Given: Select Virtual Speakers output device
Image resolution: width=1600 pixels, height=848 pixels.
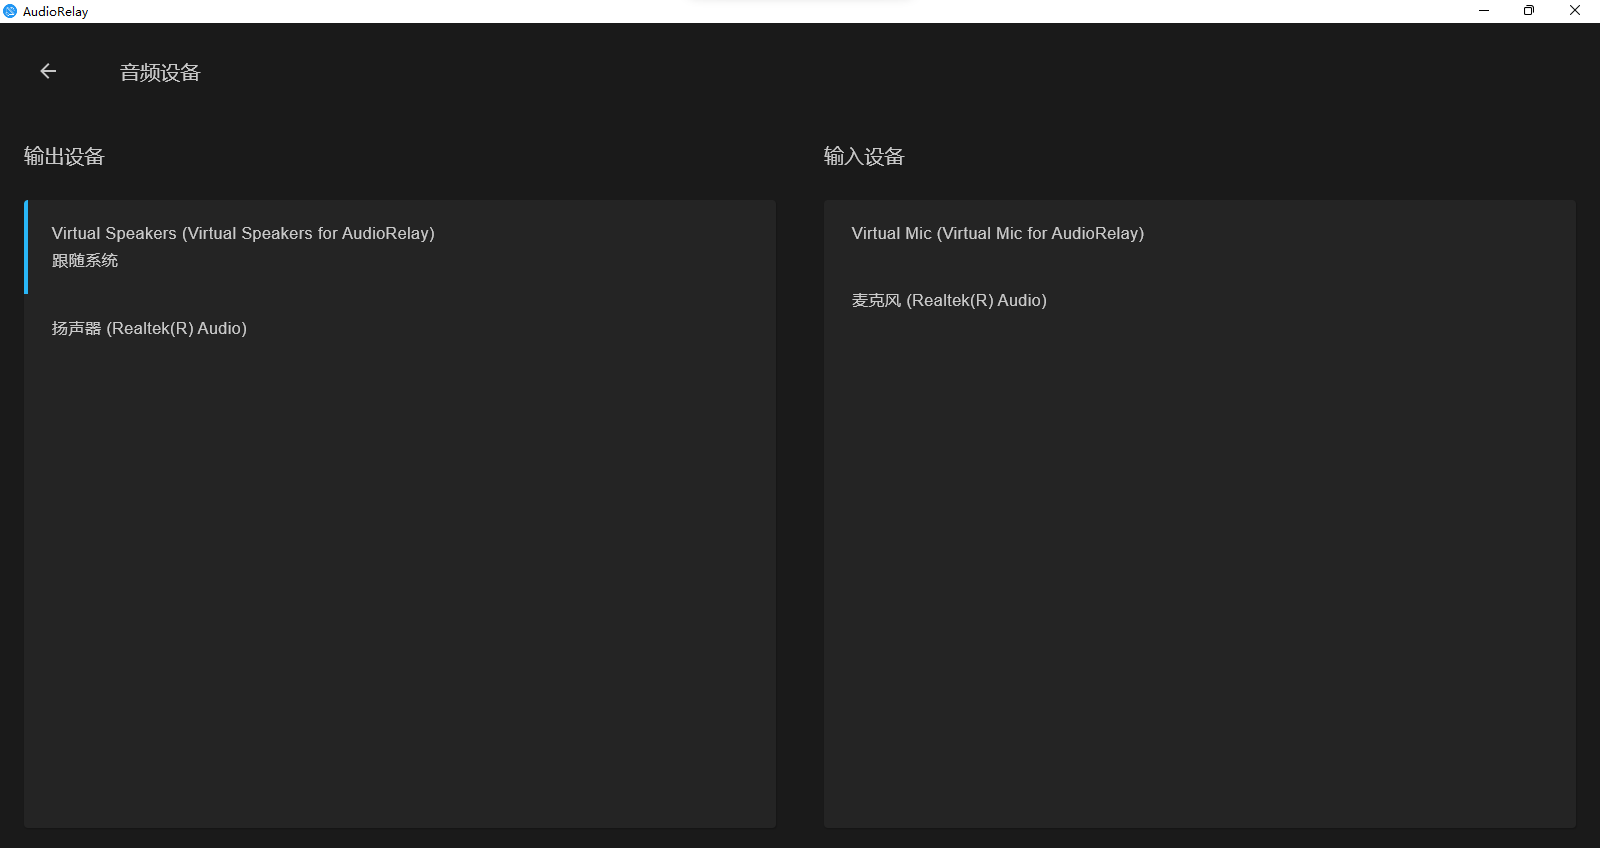Looking at the screenshot, I should 400,247.
